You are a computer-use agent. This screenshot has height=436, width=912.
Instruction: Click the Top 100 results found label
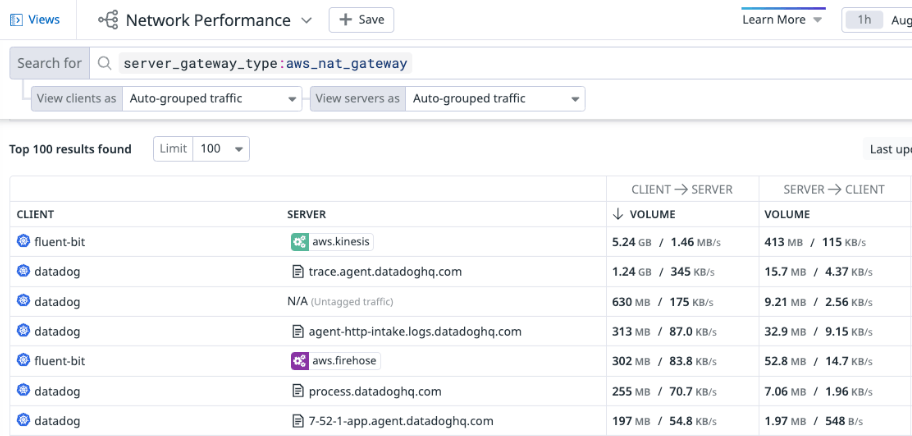[70, 149]
